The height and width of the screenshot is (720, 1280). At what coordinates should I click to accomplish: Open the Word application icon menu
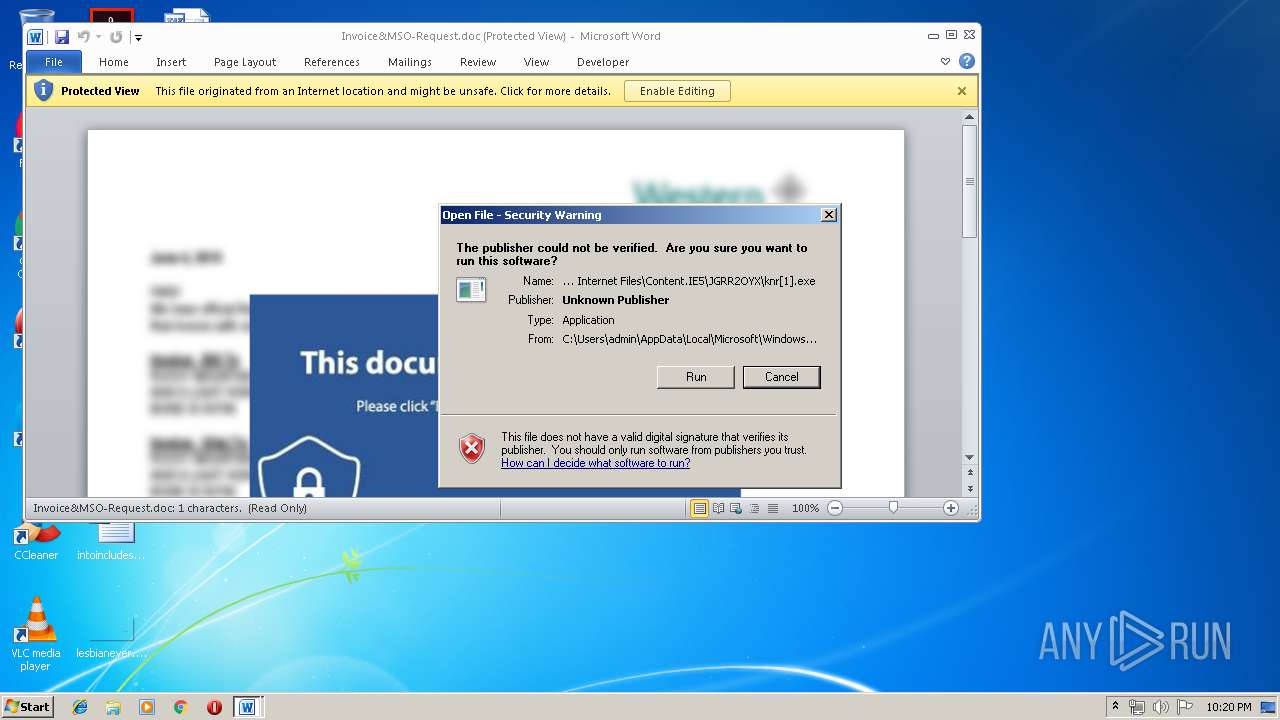pyautogui.click(x=36, y=37)
